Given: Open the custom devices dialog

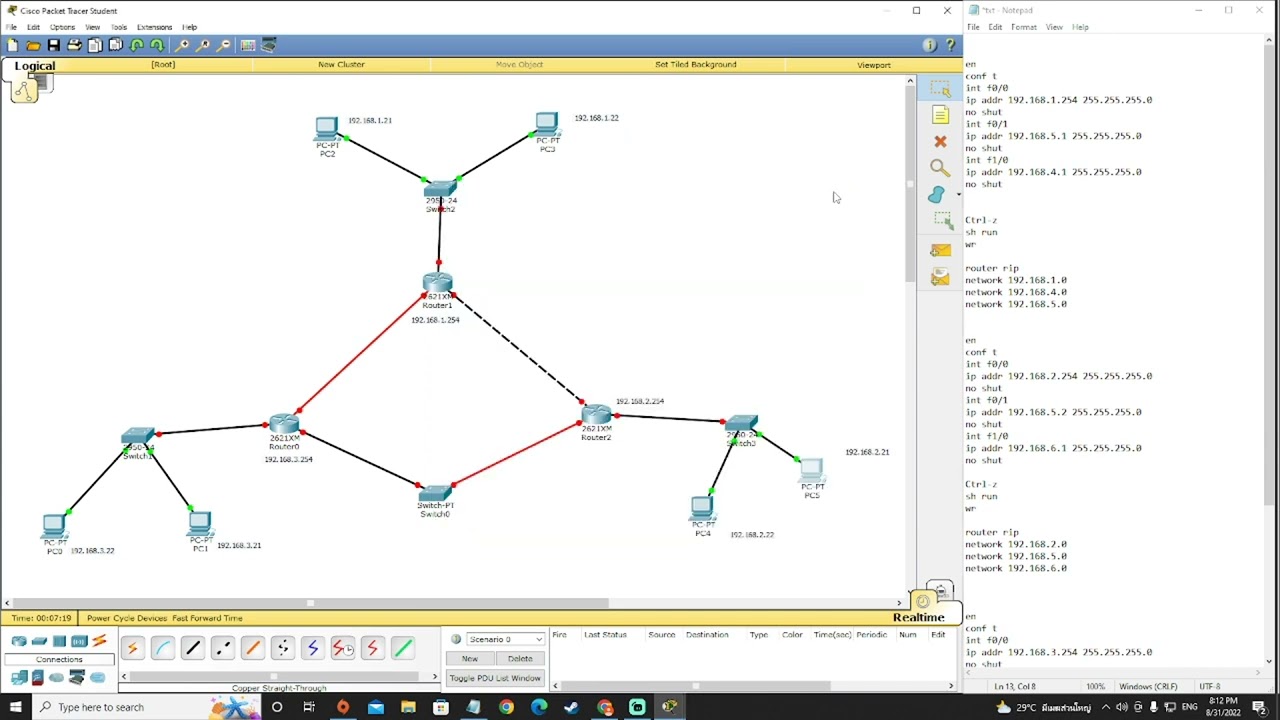Looking at the screenshot, I should pos(269,45).
